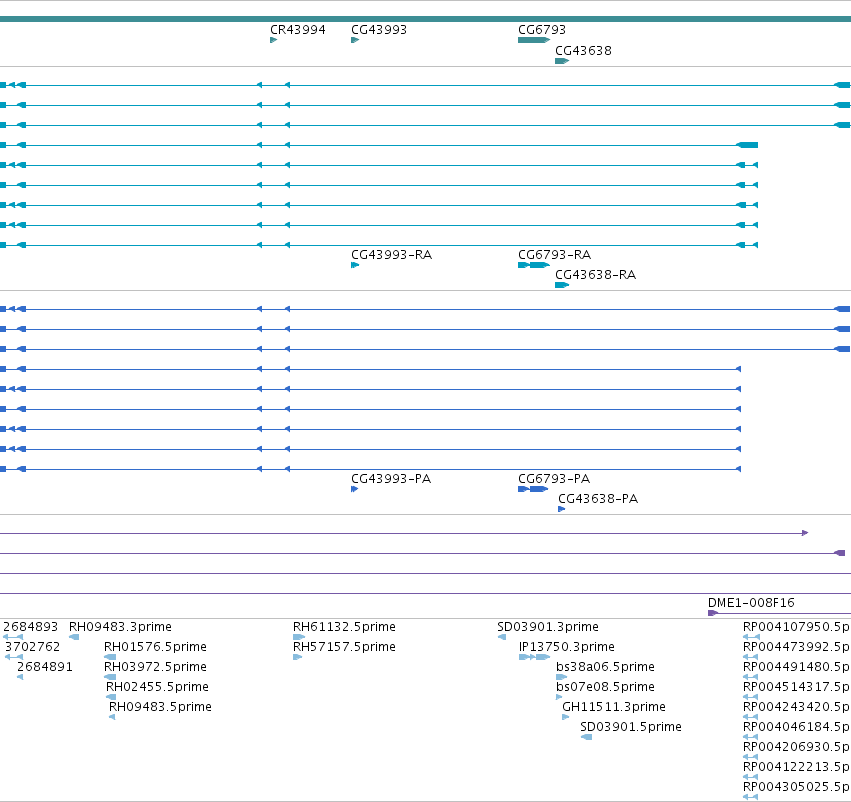Open RH09483.3prime EST label
The width and height of the screenshot is (851, 802).
pos(120,627)
